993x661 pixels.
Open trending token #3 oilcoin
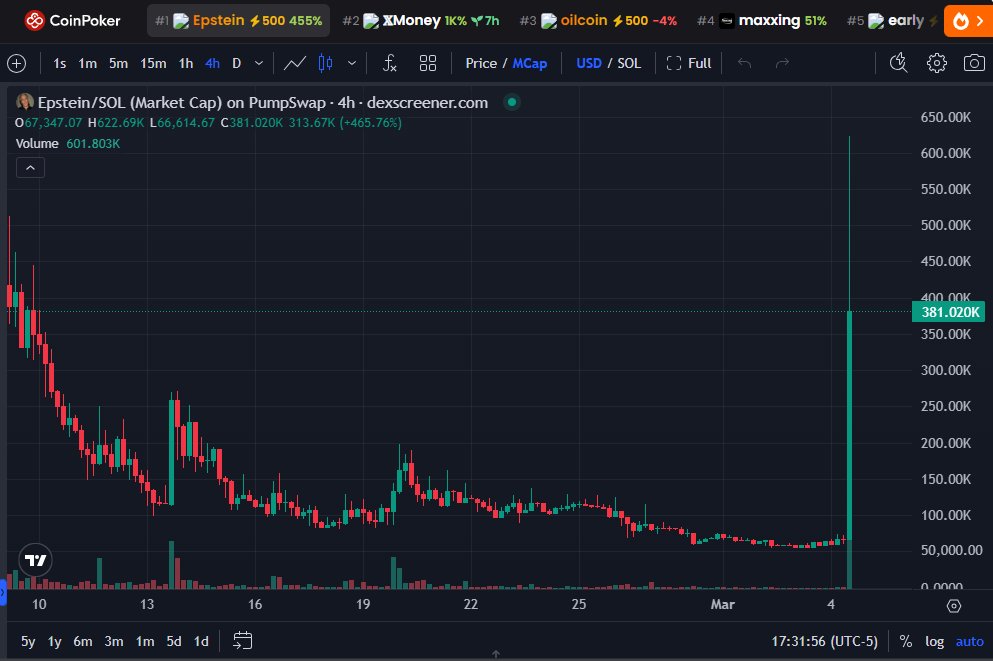tap(598, 21)
